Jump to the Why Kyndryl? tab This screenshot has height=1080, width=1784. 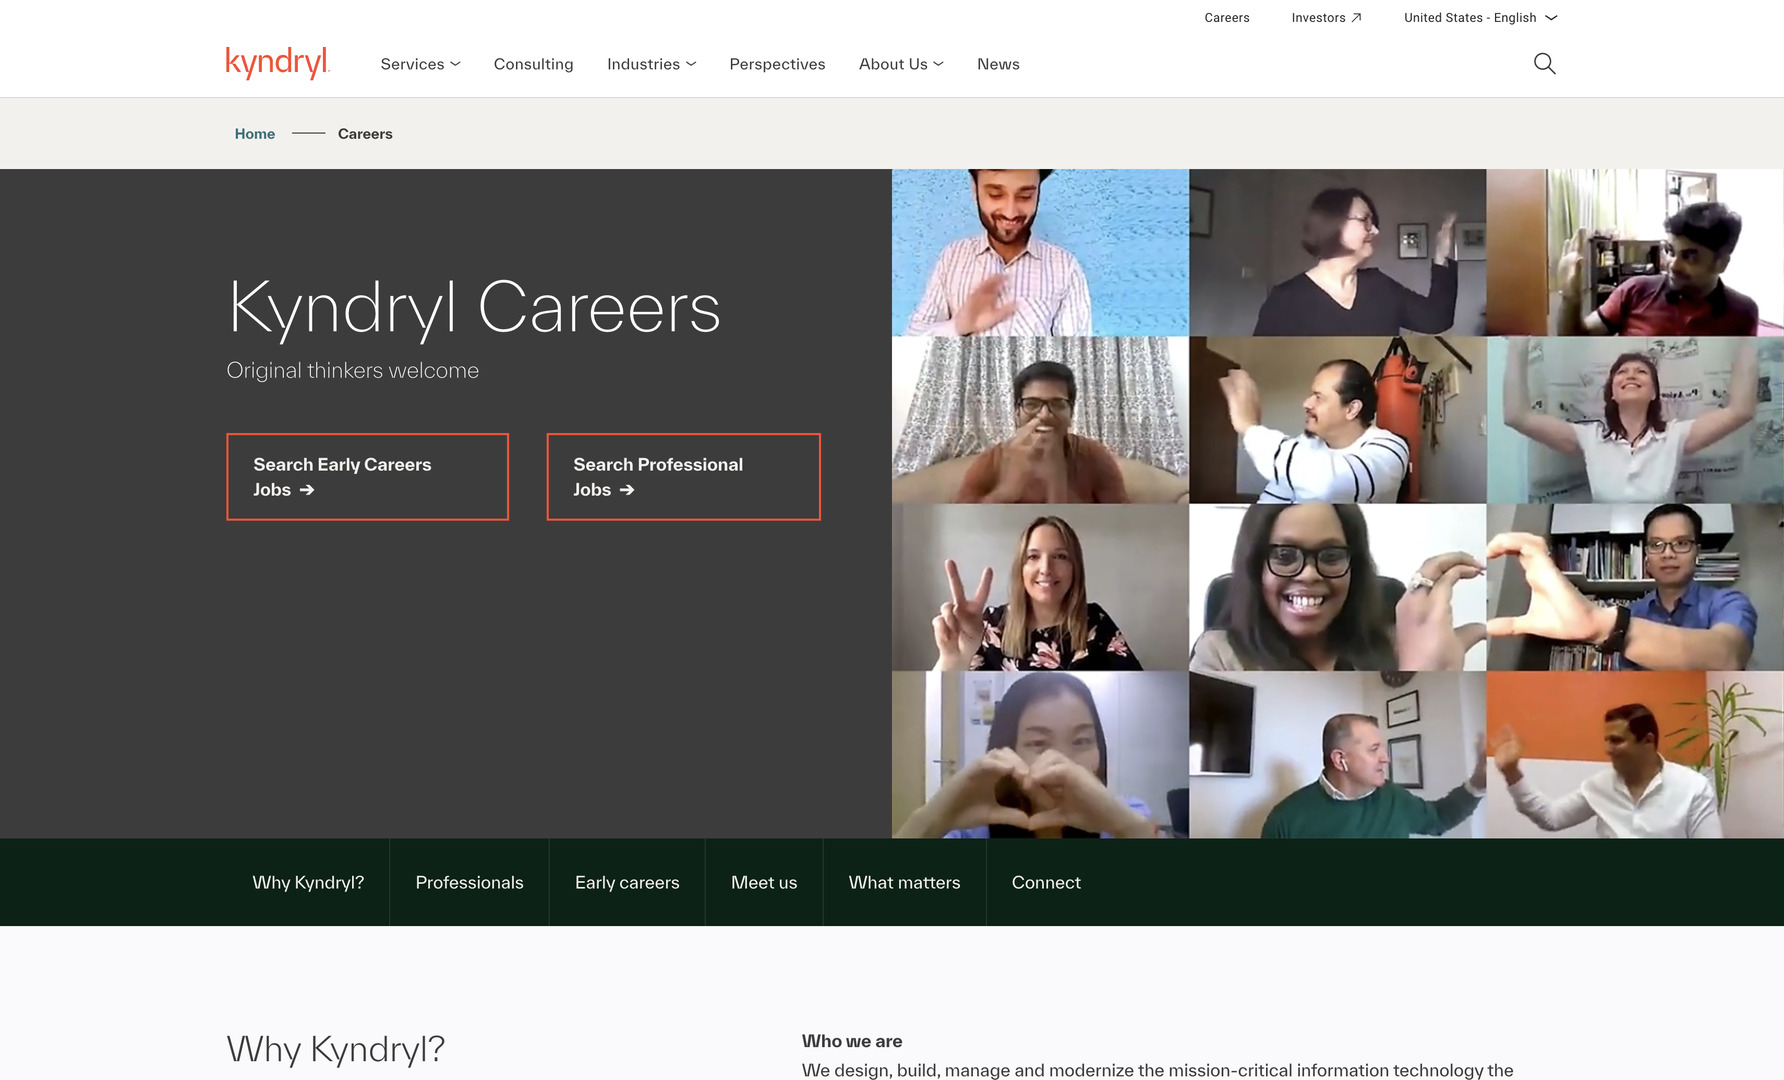click(x=308, y=882)
